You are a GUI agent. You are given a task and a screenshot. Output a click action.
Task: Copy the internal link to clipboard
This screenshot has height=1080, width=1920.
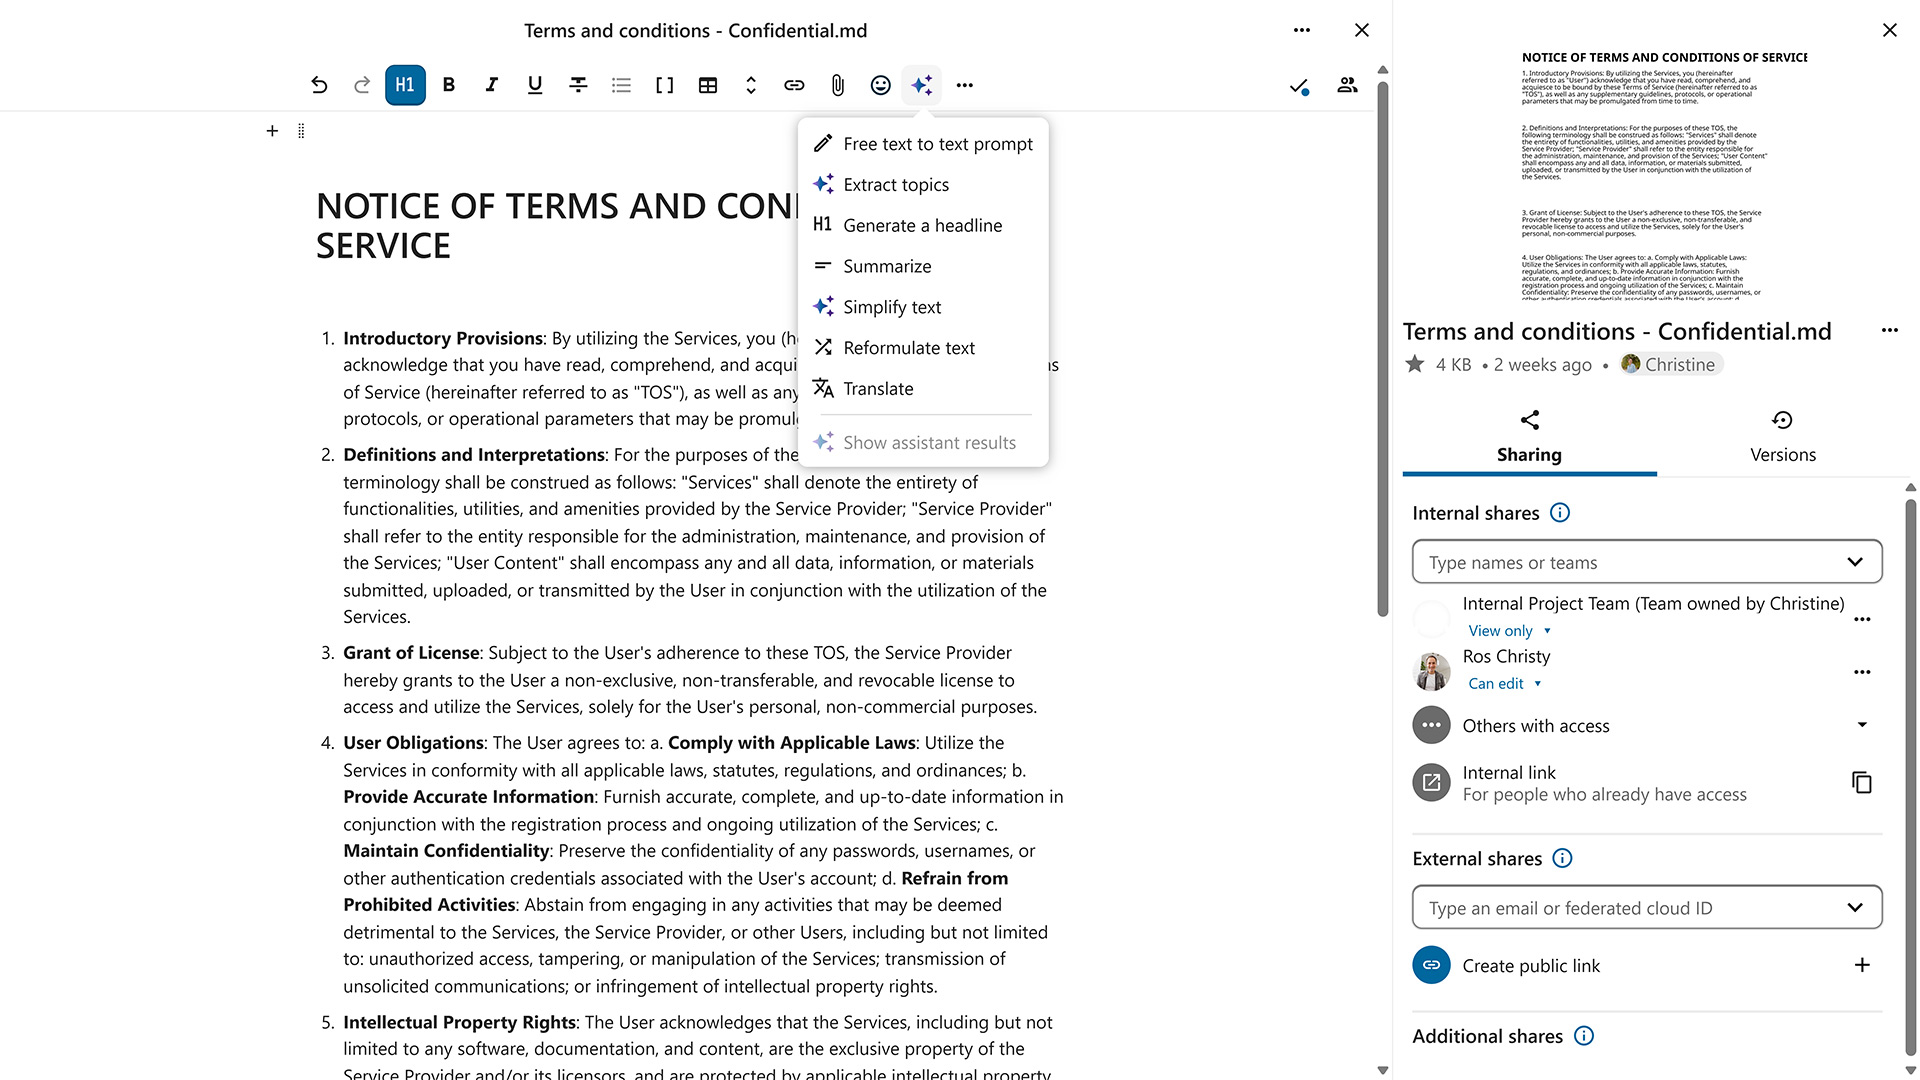point(1861,783)
